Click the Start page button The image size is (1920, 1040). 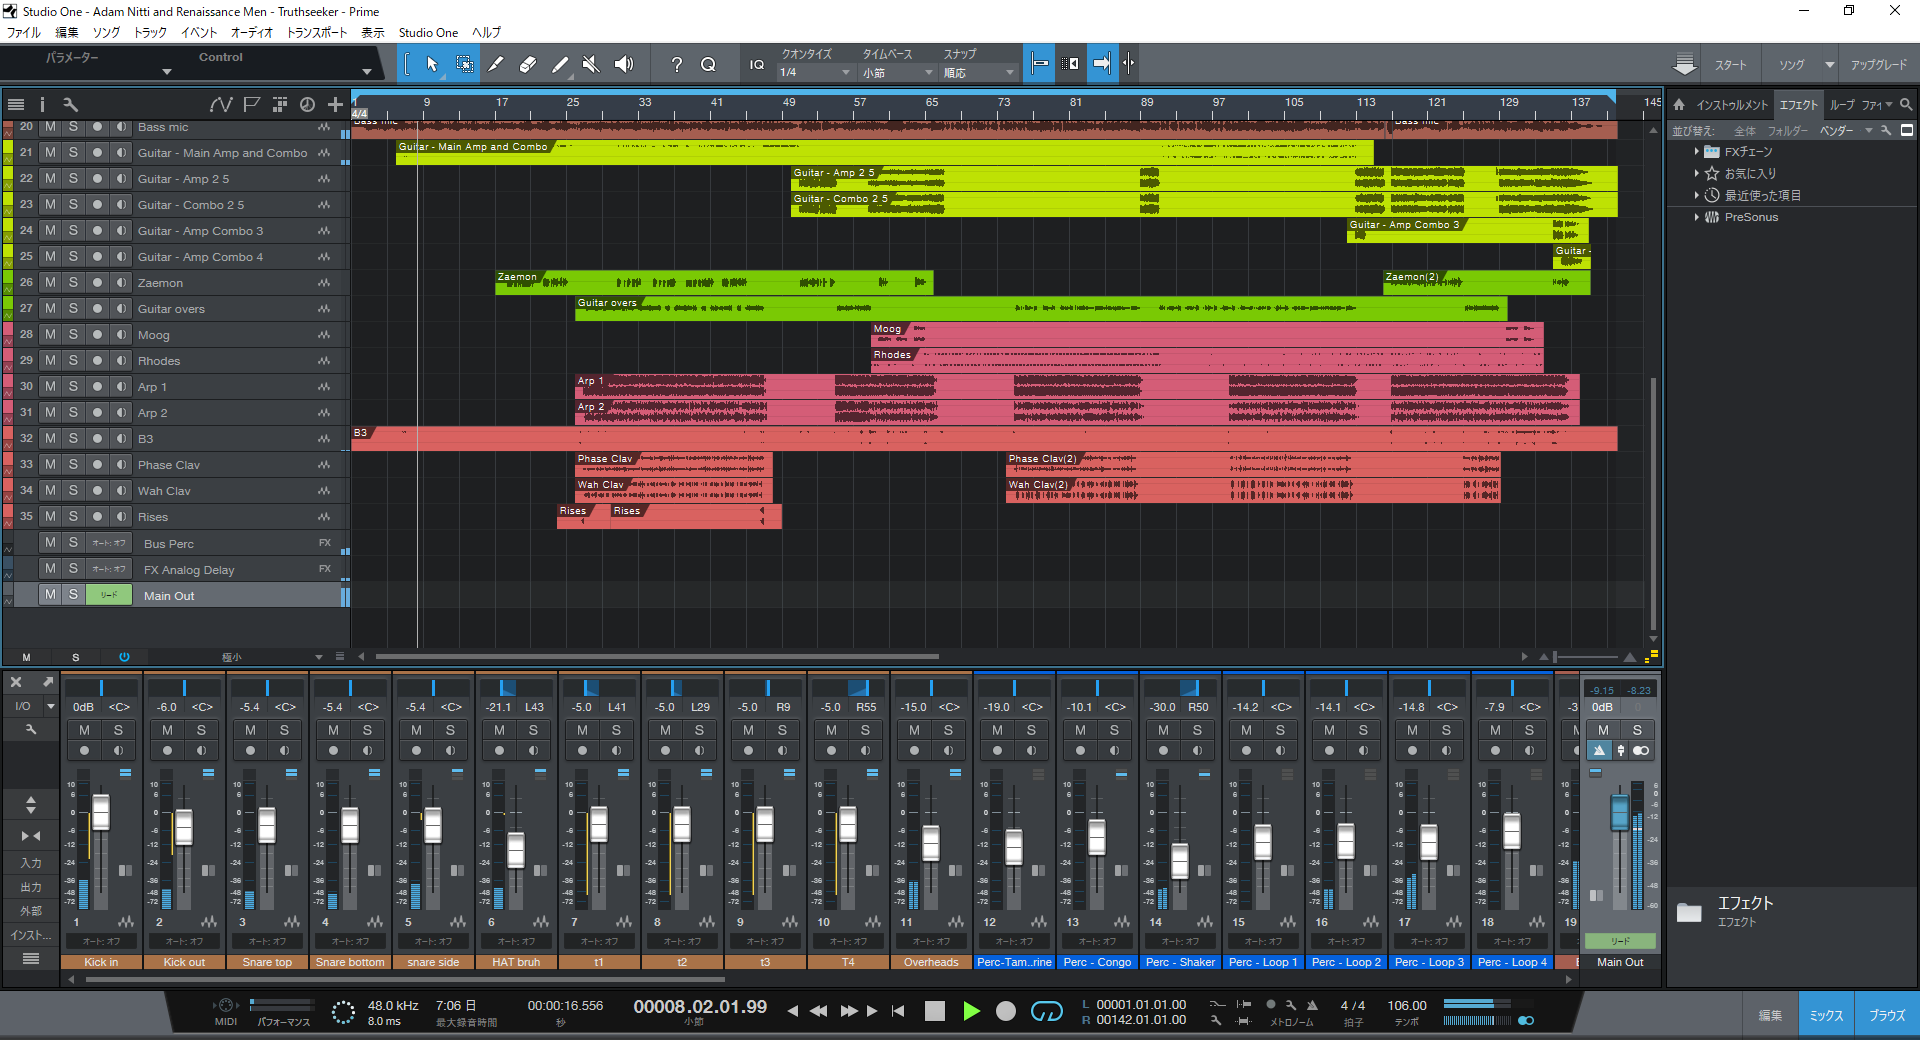1731,65
